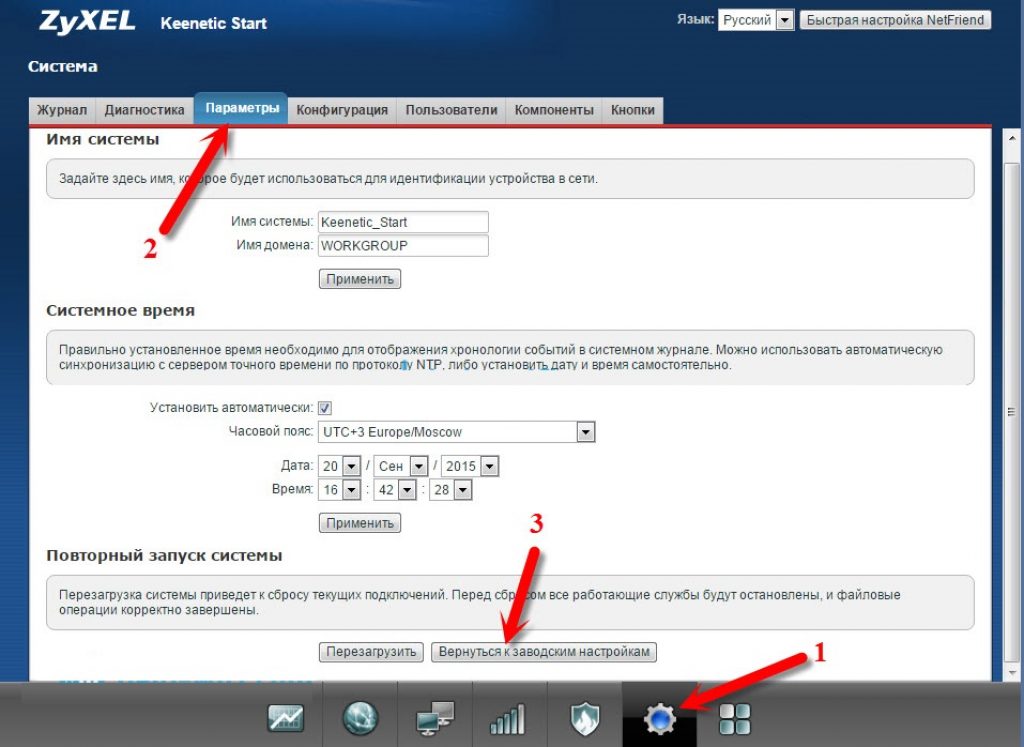Open the year dropdown showing 2015
1024x747 pixels.
click(470, 466)
